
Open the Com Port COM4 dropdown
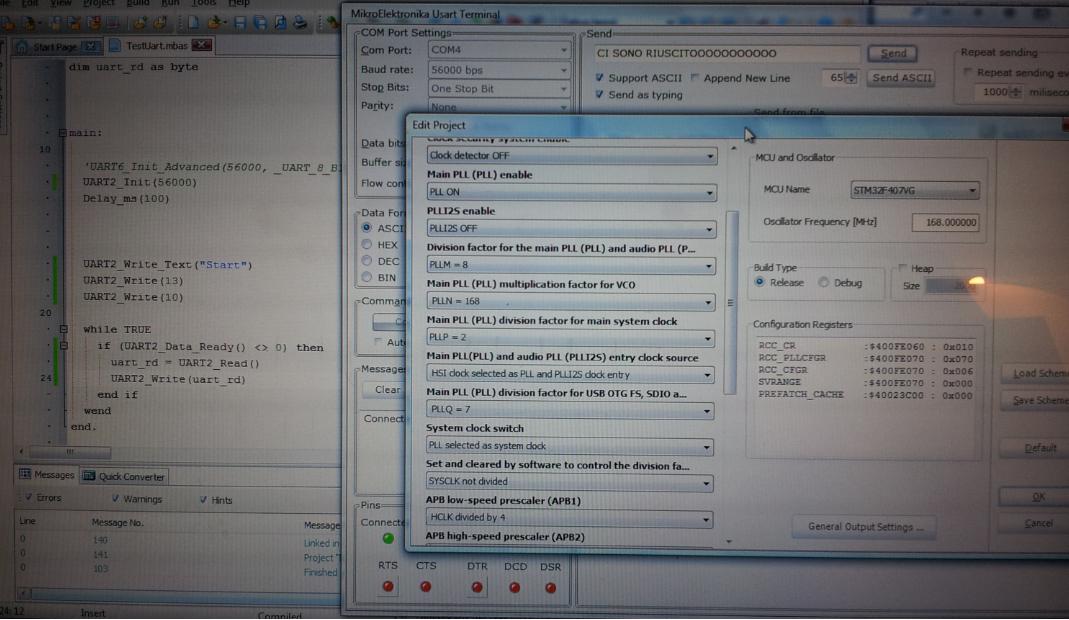point(499,50)
